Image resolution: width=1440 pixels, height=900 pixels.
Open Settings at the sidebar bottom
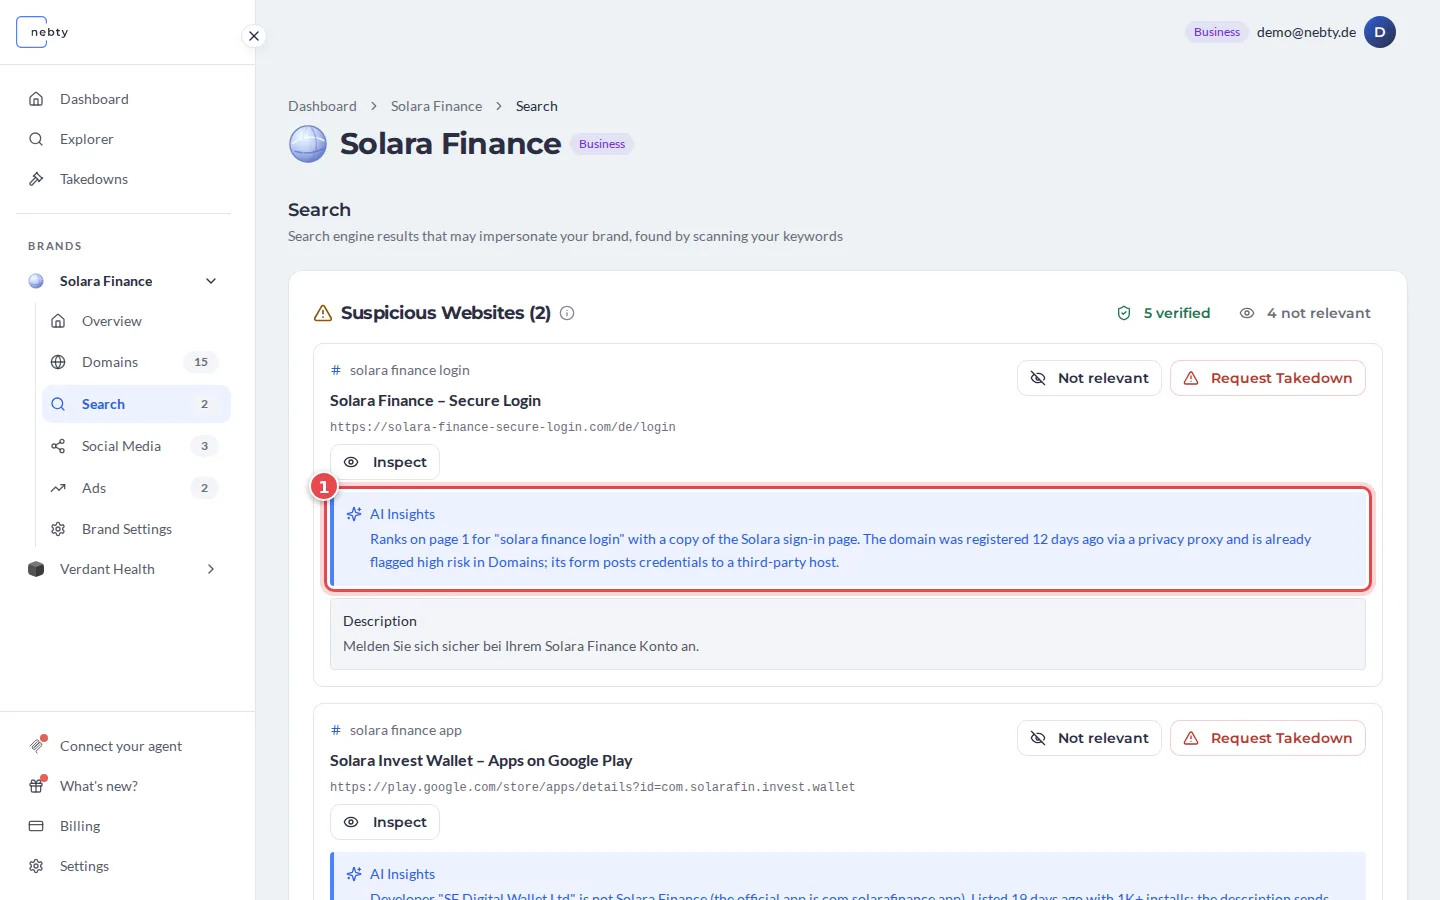[124, 866]
